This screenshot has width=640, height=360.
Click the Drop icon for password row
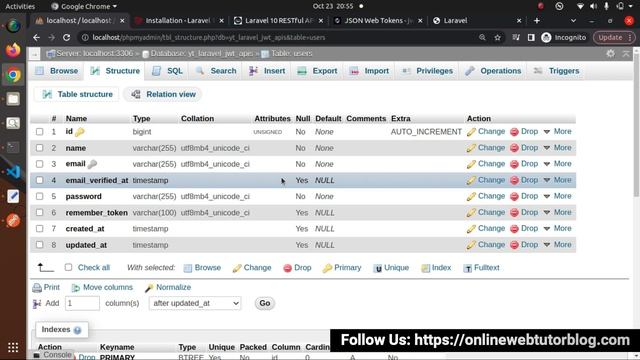click(x=514, y=197)
